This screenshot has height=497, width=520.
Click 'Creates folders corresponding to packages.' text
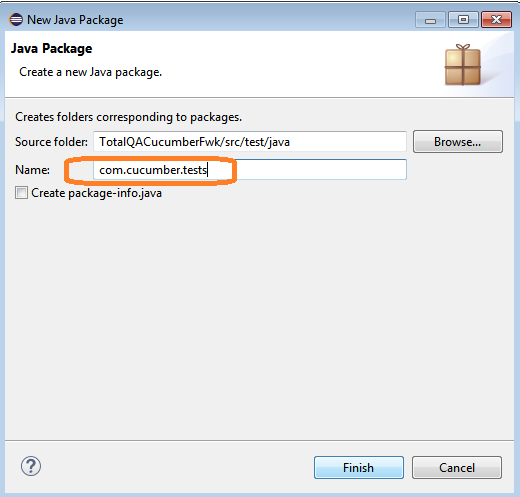click(x=128, y=117)
